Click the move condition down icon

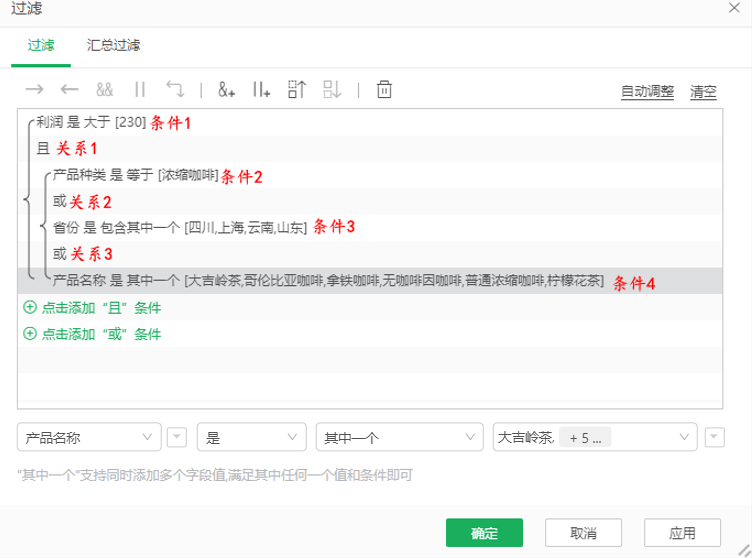click(332, 89)
